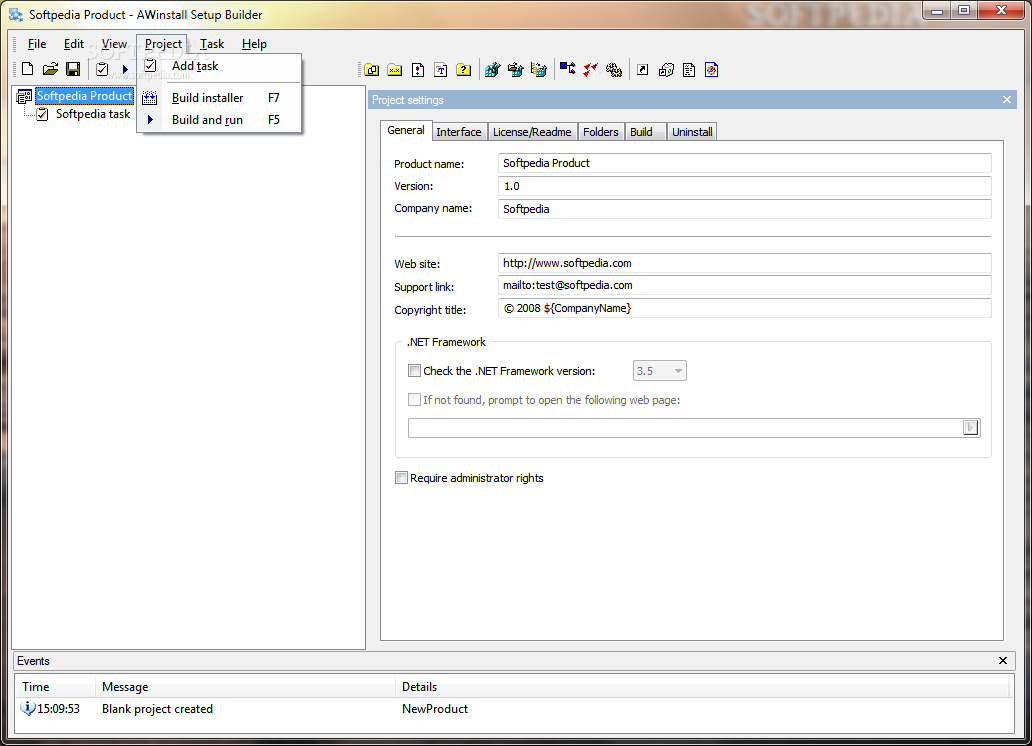Click the Company name input field
The width and height of the screenshot is (1032, 746).
tap(744, 209)
